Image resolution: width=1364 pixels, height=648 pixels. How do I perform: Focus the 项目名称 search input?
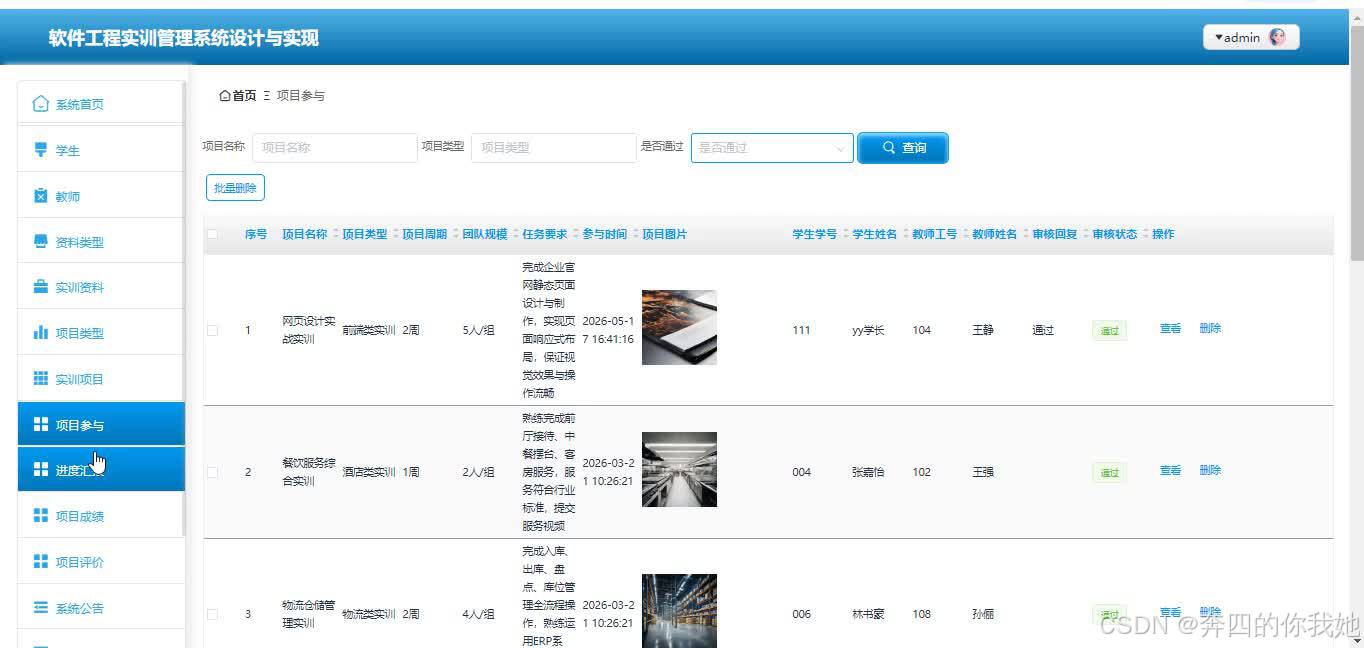(x=335, y=147)
